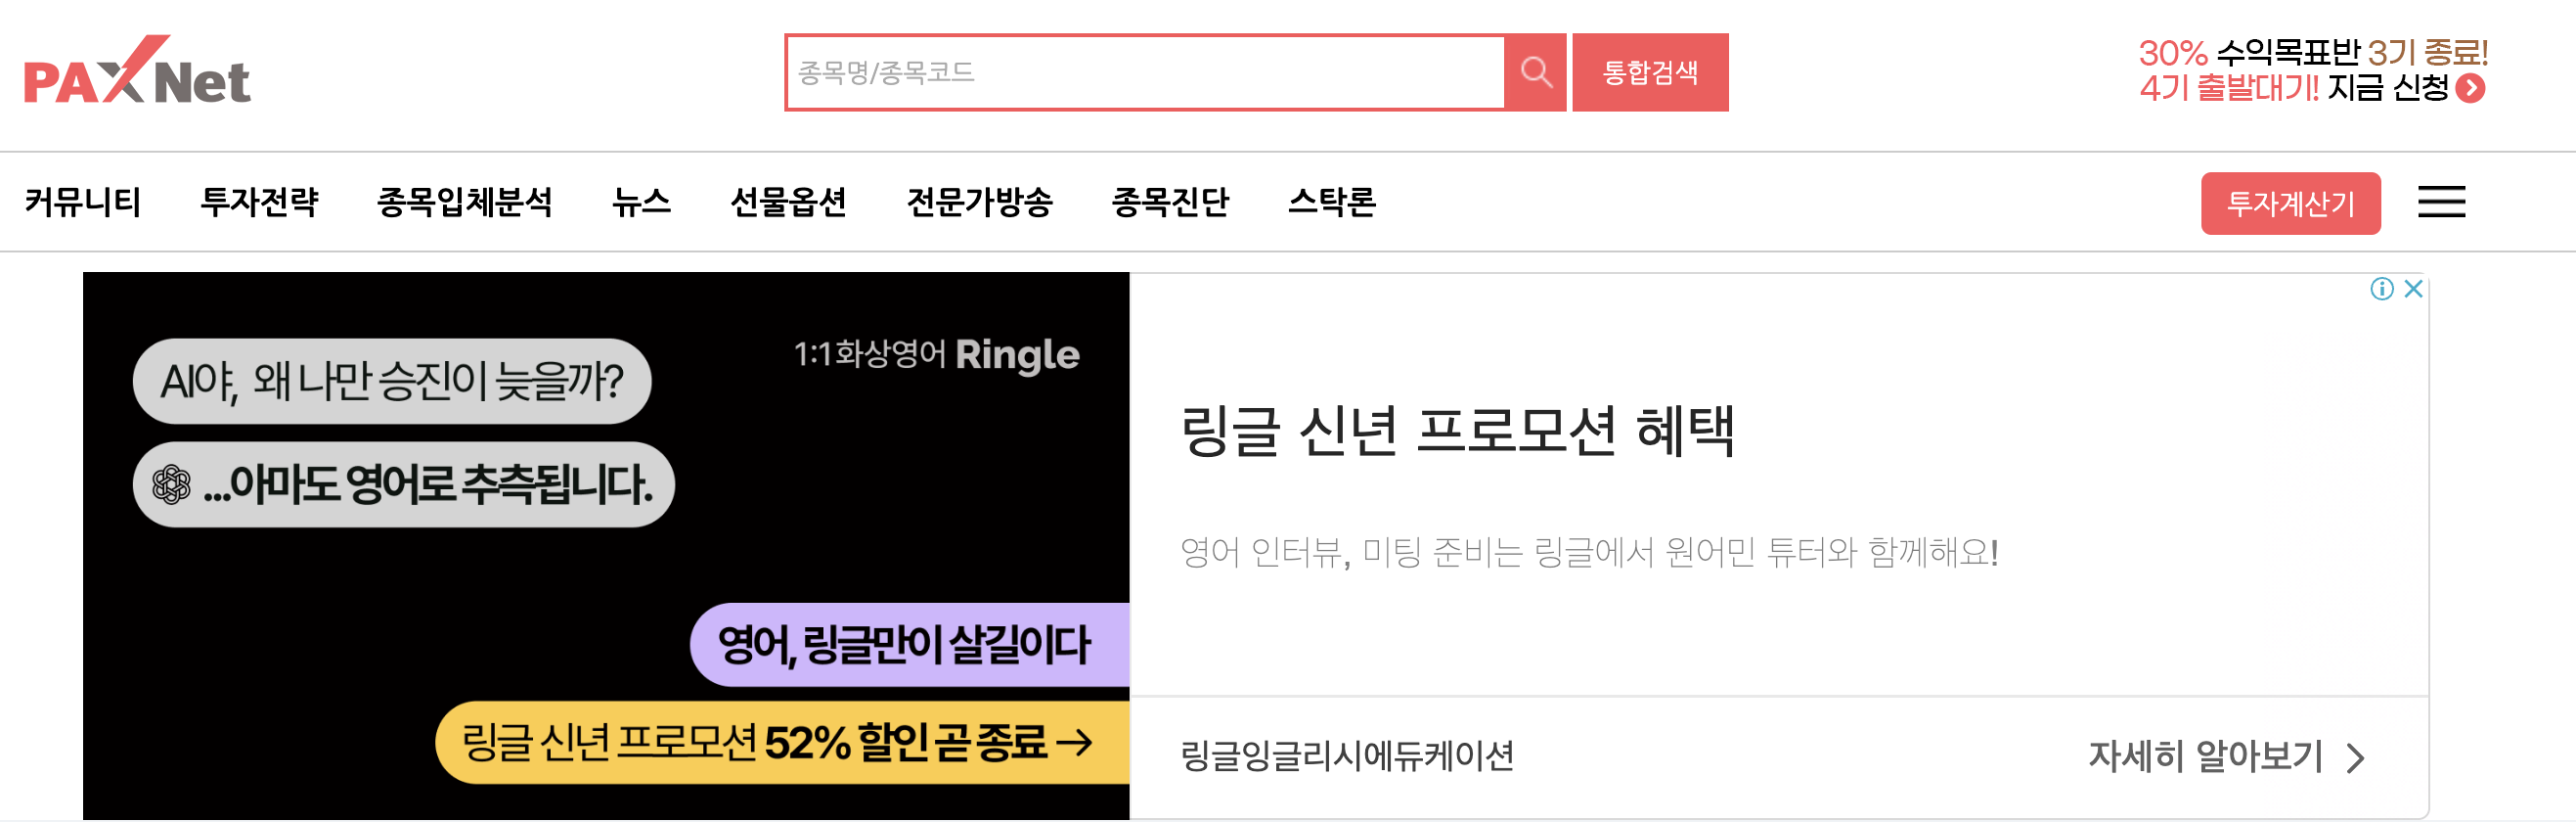Open the 전문가방송 menu

[x=980, y=202]
